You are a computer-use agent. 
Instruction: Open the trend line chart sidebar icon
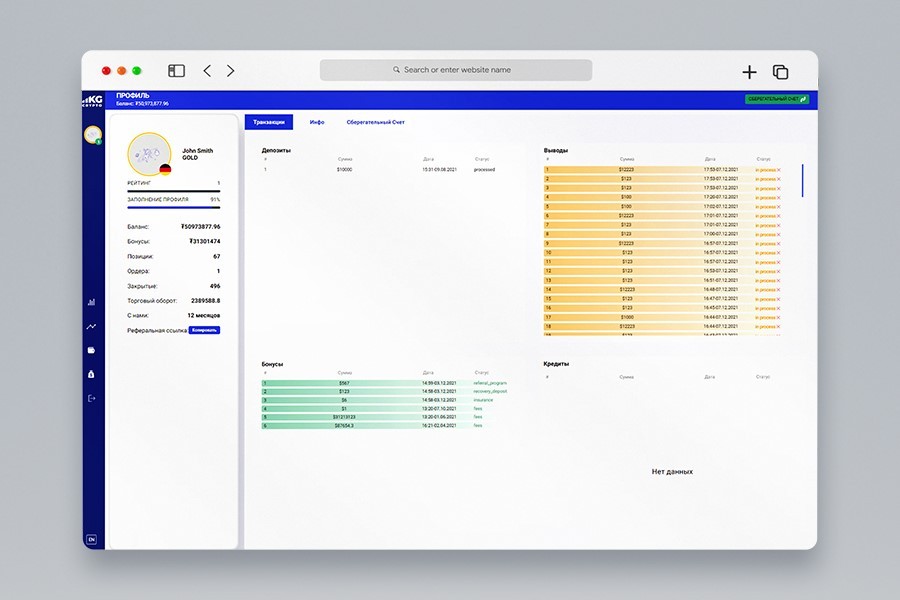[x=91, y=326]
